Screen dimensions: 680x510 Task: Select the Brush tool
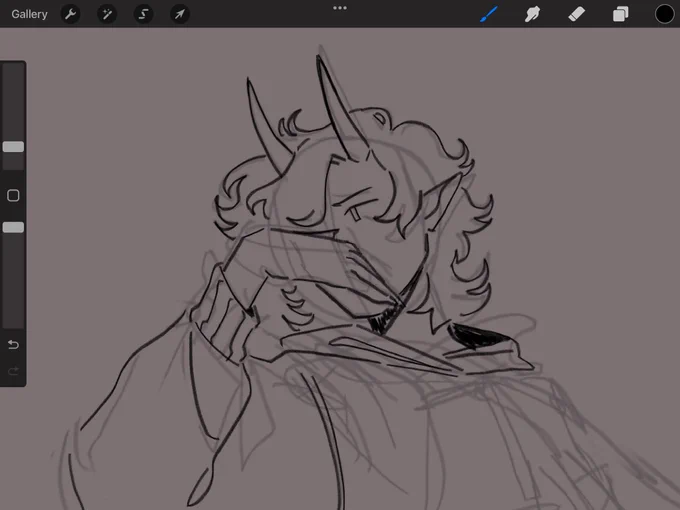489,14
